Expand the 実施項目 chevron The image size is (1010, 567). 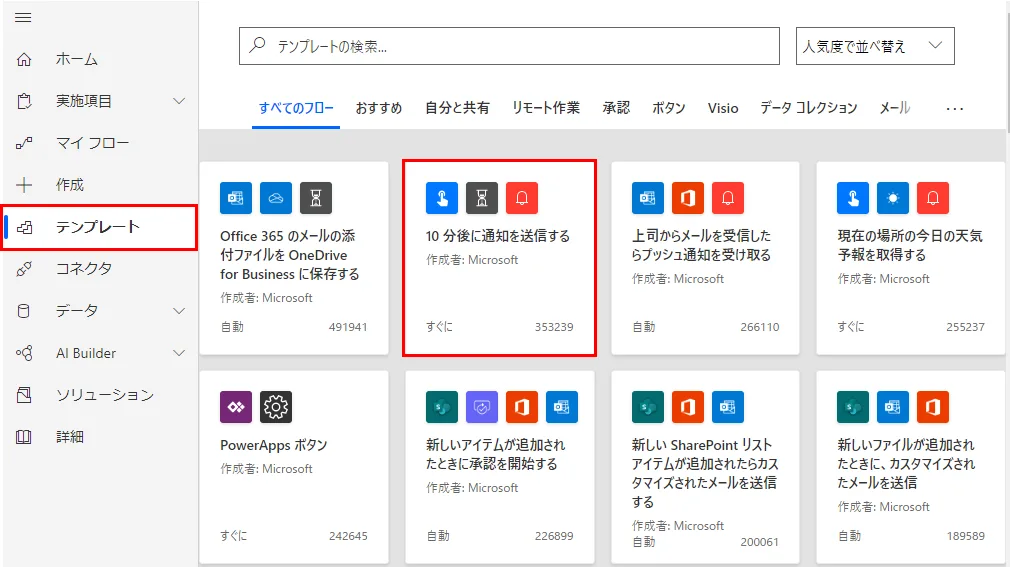pyautogui.click(x=179, y=101)
